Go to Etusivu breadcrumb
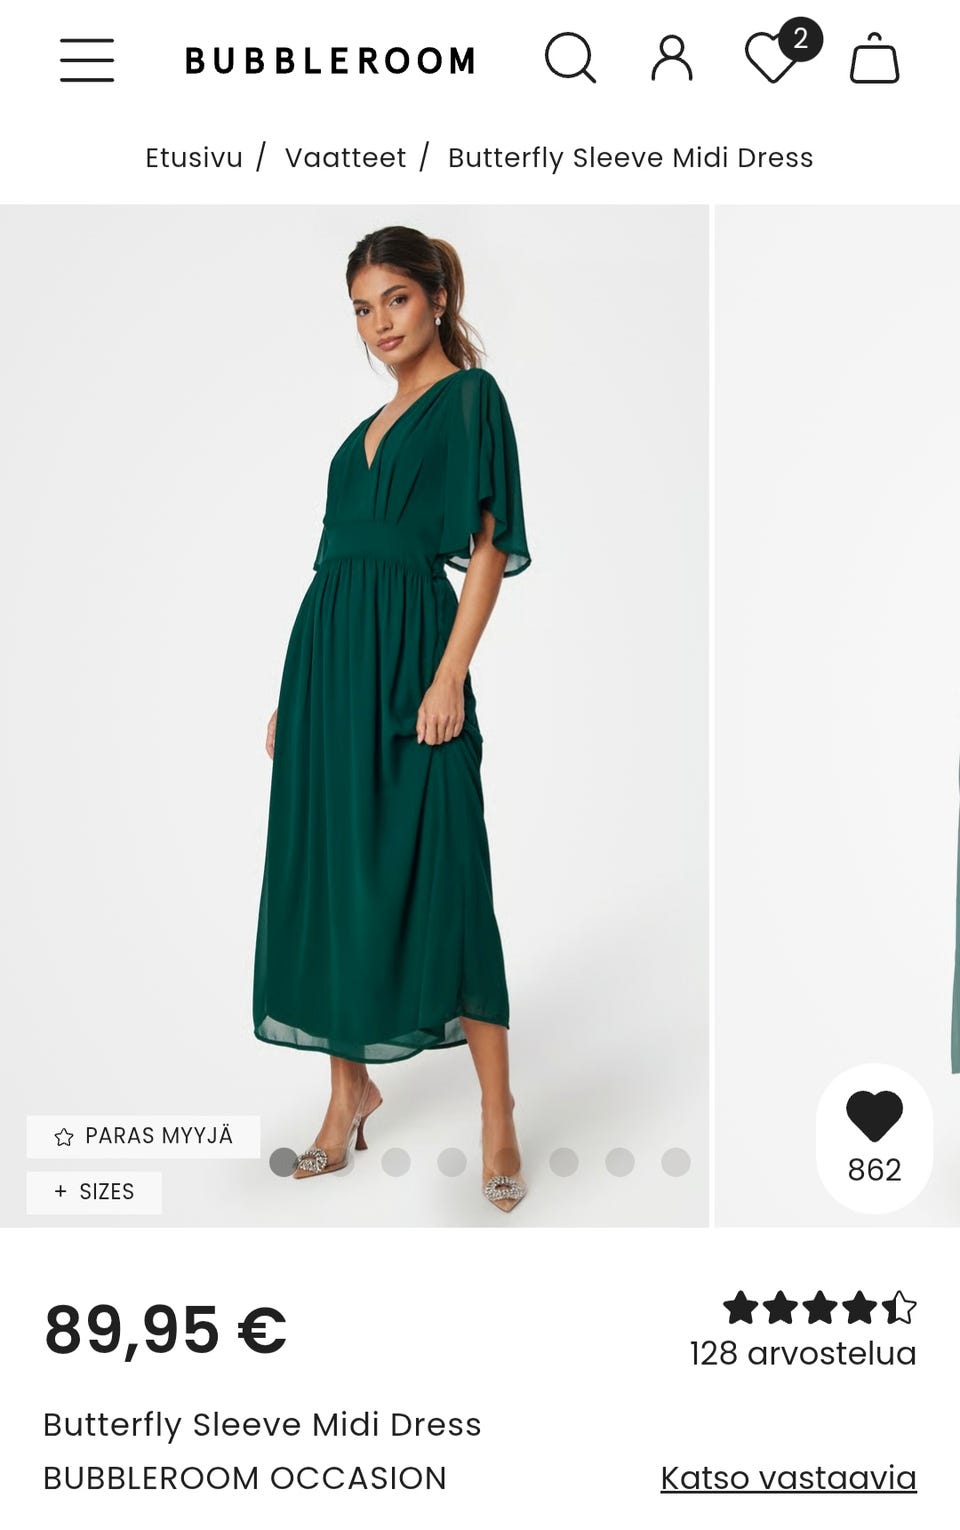Viewport: 960px width, 1530px height. coord(194,158)
